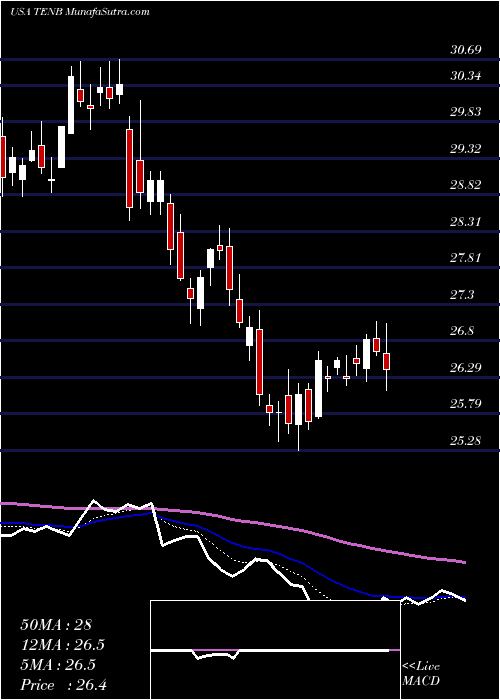Image resolution: width=500 pixels, height=700 pixels.
Task: Click the 29.32 price level label
Action: pyautogui.click(x=466, y=148)
